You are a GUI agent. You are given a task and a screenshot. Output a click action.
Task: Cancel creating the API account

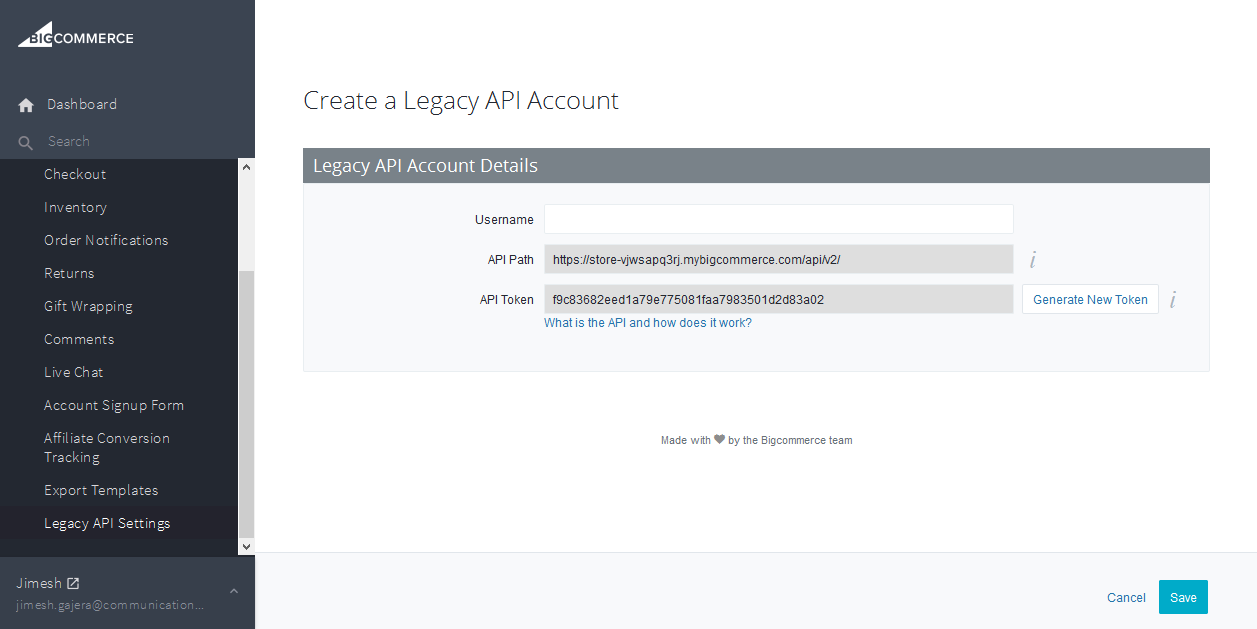point(1126,597)
